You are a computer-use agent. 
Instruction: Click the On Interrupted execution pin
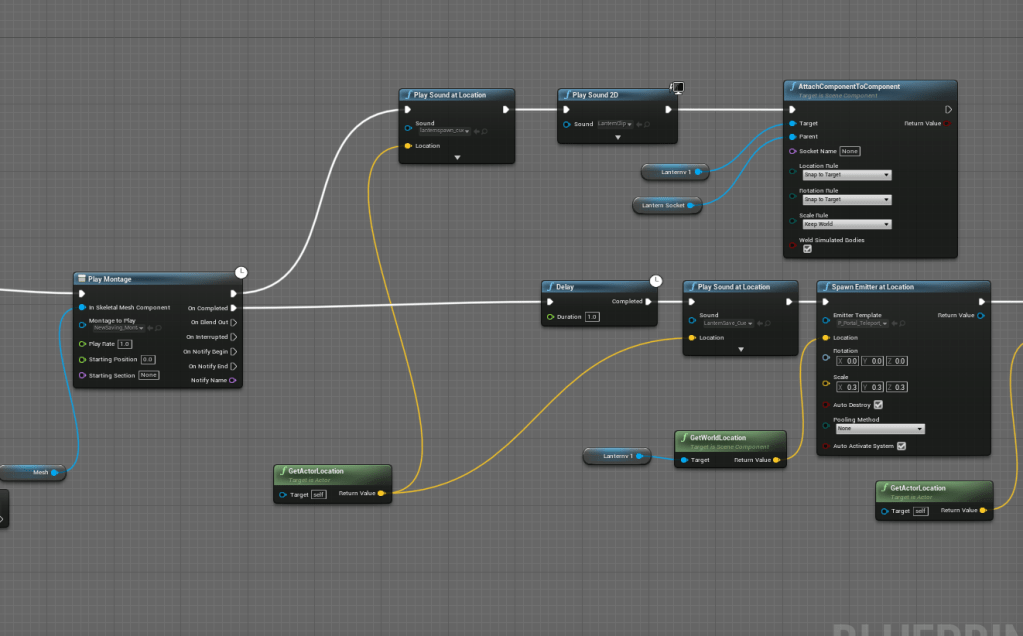(233, 337)
